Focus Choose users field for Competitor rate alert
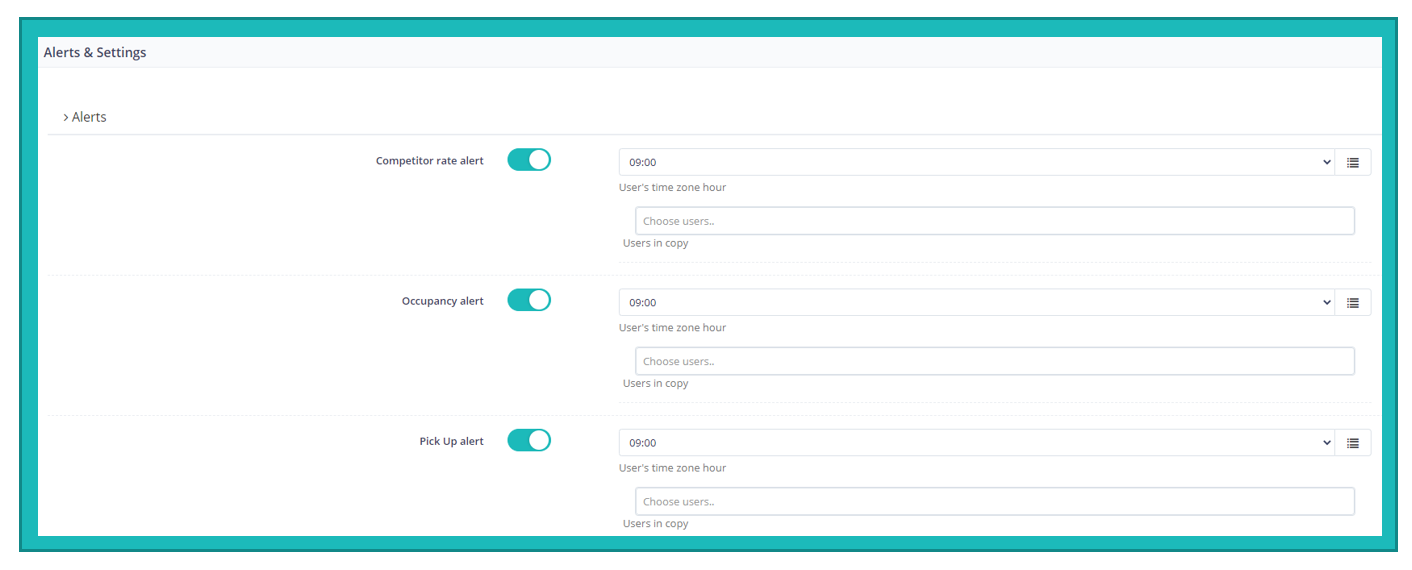1412x570 pixels. point(995,221)
